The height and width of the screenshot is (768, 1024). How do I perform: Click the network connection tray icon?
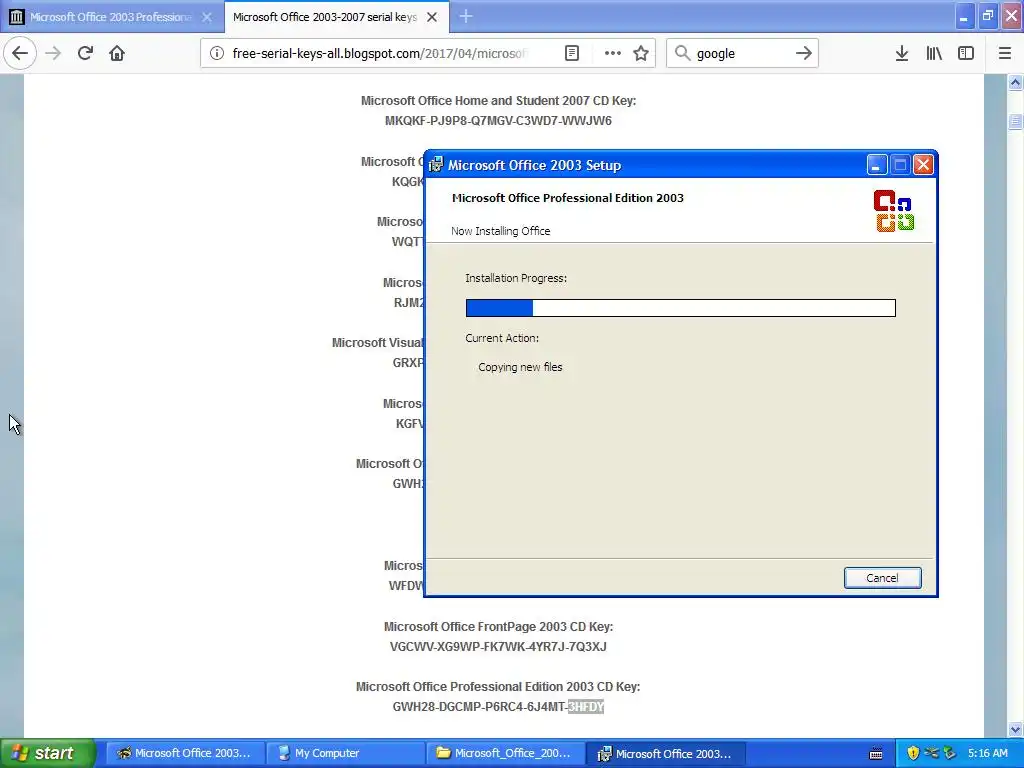[x=931, y=753]
